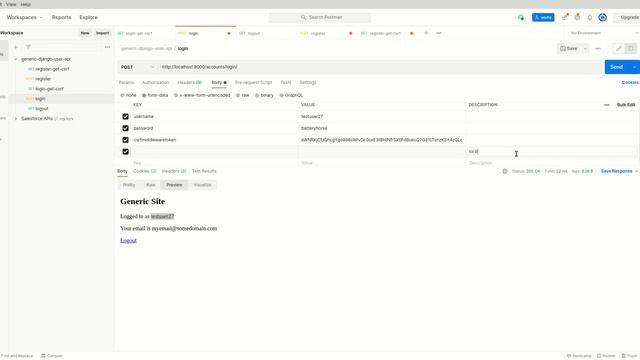Open the Send button dropdown arrow
This screenshot has height=360, width=640.
[x=635, y=67]
